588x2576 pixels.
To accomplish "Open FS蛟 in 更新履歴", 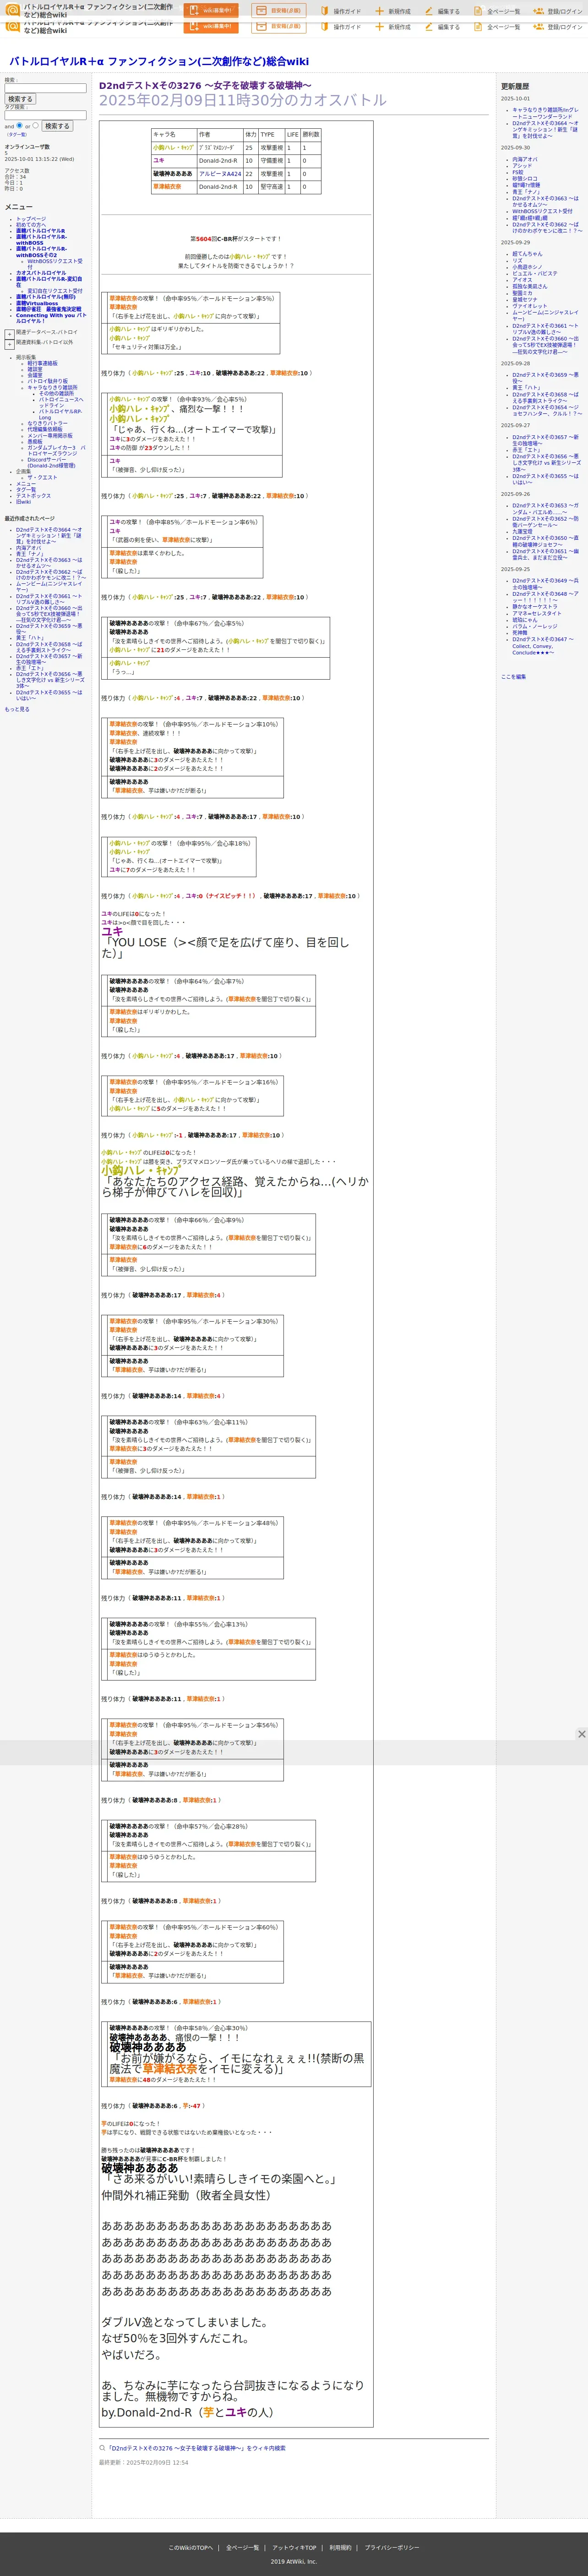I will (518, 172).
